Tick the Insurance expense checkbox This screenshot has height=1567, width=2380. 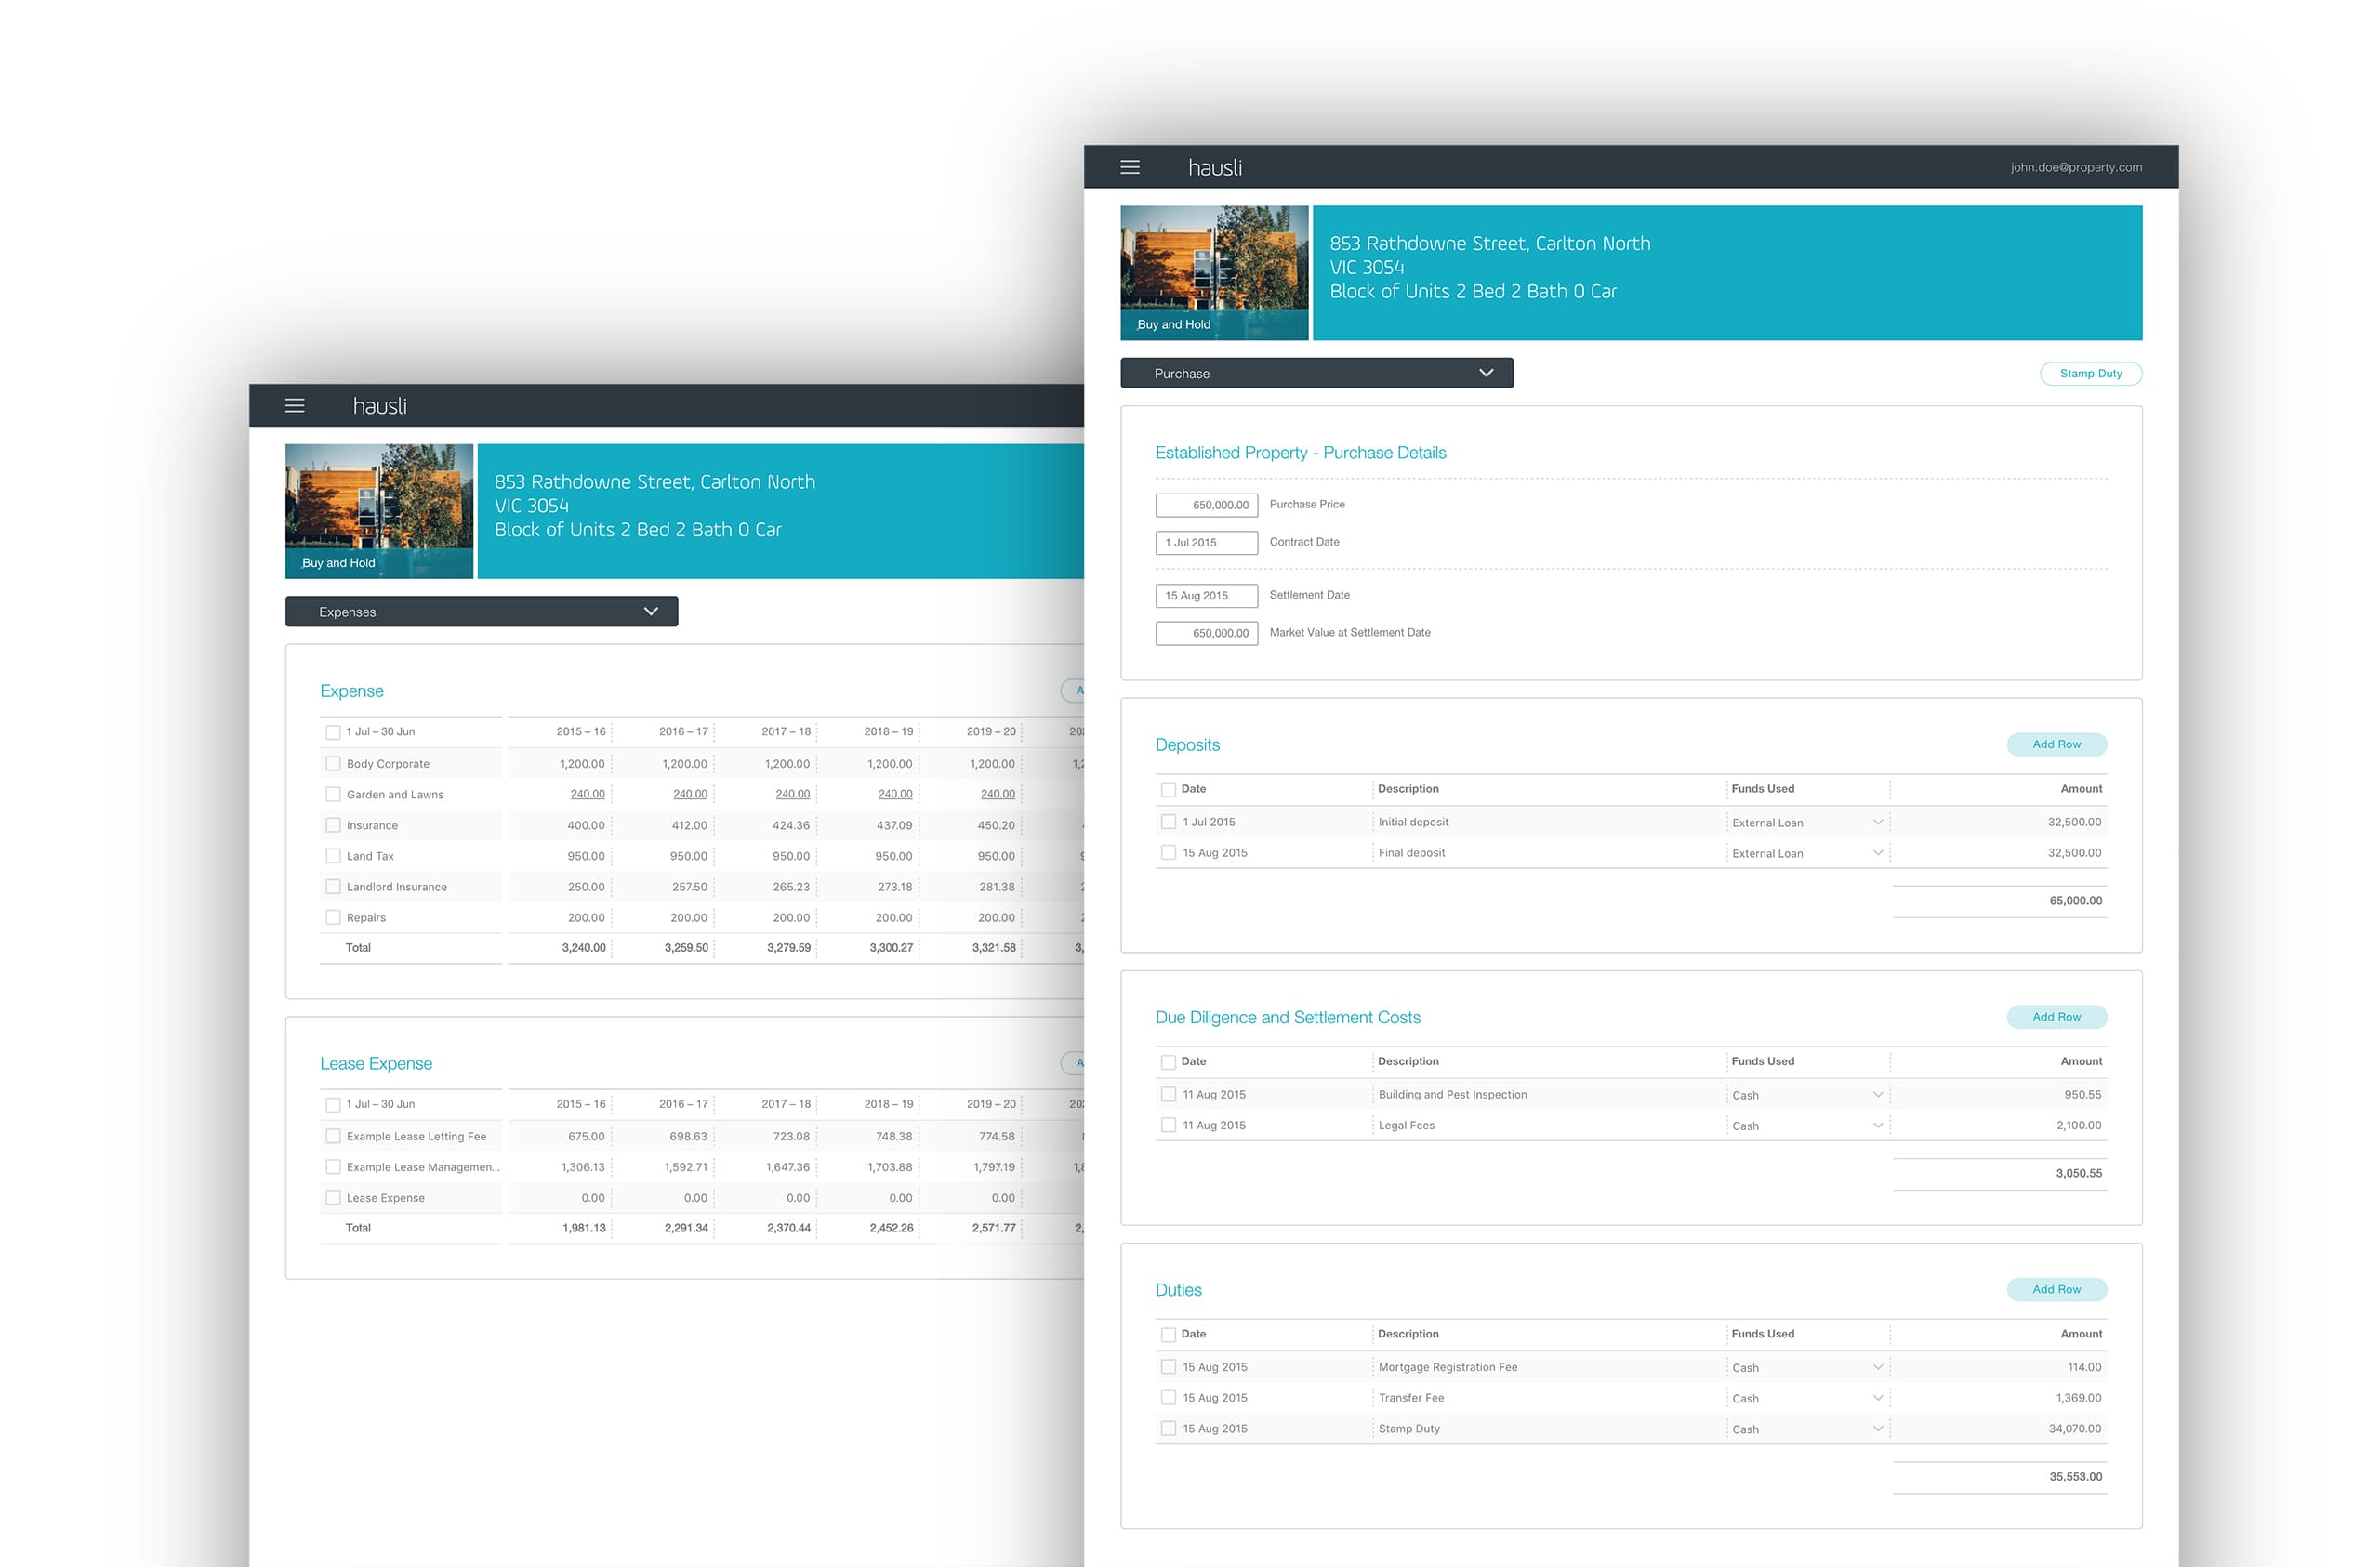pos(333,825)
